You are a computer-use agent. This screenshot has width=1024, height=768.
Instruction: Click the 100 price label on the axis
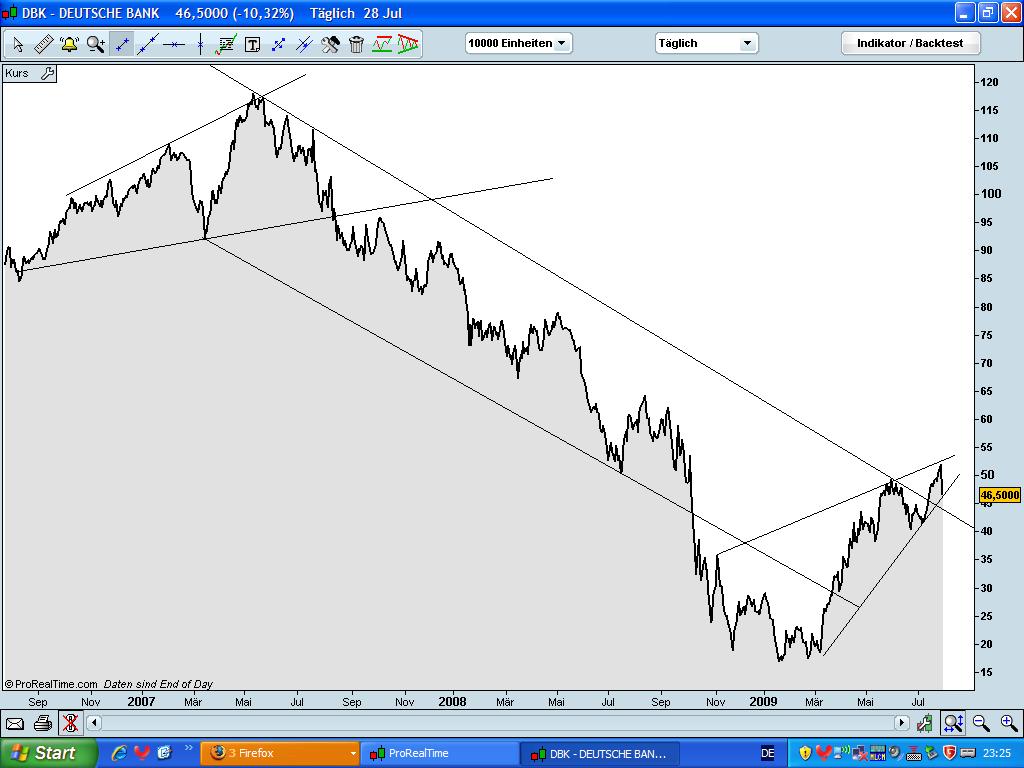990,194
